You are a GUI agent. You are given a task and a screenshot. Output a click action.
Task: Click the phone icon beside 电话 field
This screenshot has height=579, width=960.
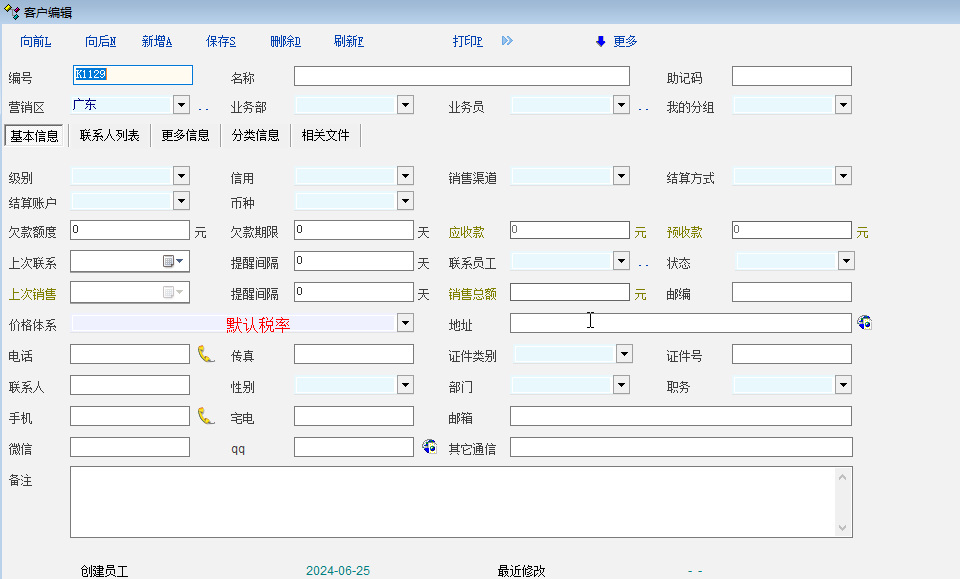tap(206, 354)
